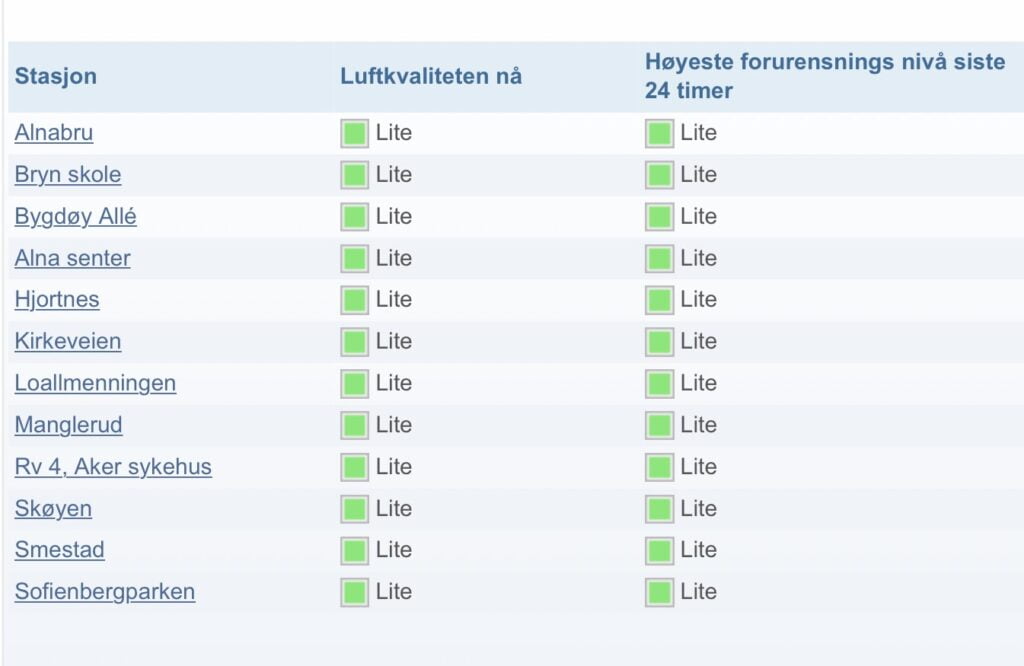Open Loallmenningen station details
The width and height of the screenshot is (1024, 666).
[x=95, y=383]
